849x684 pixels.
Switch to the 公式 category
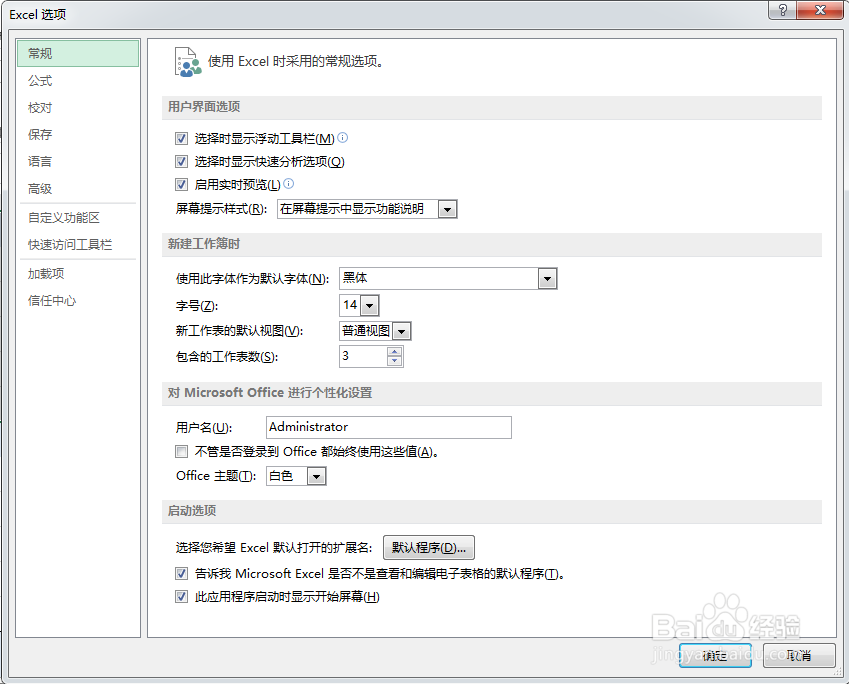pyautogui.click(x=78, y=81)
